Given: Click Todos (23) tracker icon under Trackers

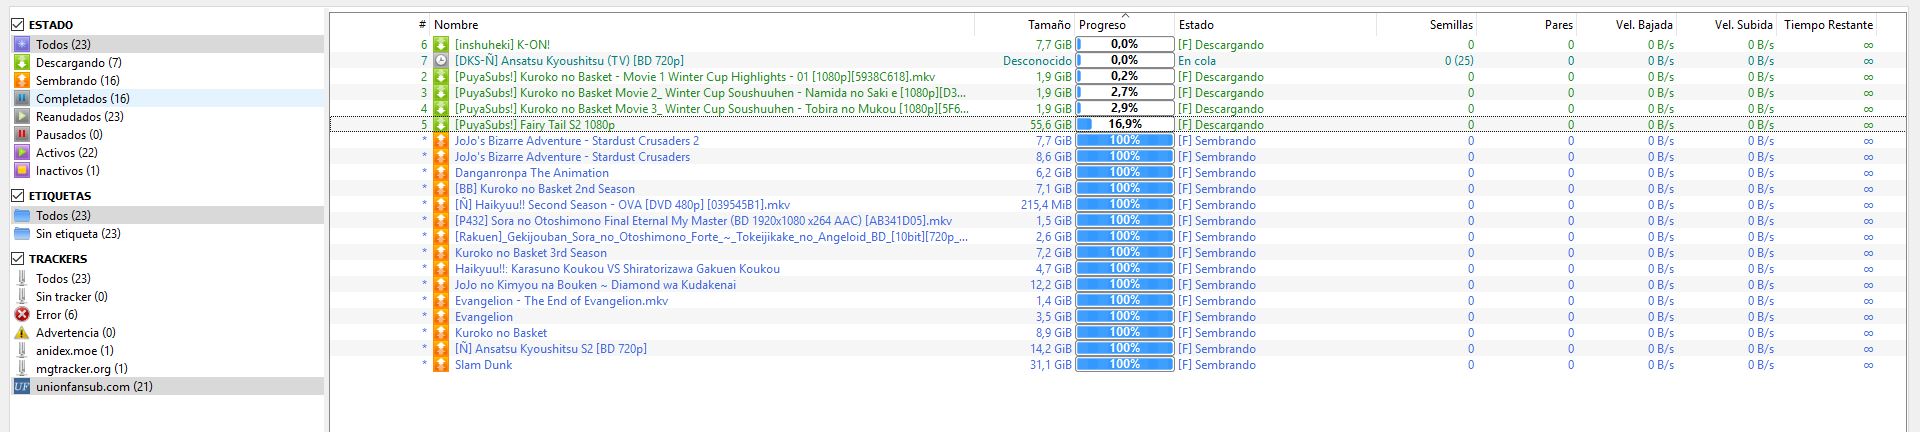Looking at the screenshot, I should click(x=22, y=279).
